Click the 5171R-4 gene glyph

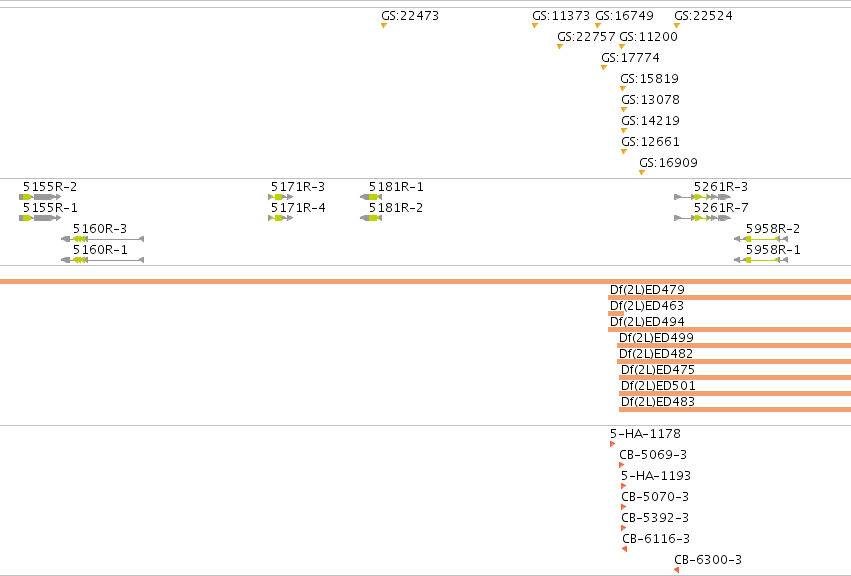pos(281,218)
